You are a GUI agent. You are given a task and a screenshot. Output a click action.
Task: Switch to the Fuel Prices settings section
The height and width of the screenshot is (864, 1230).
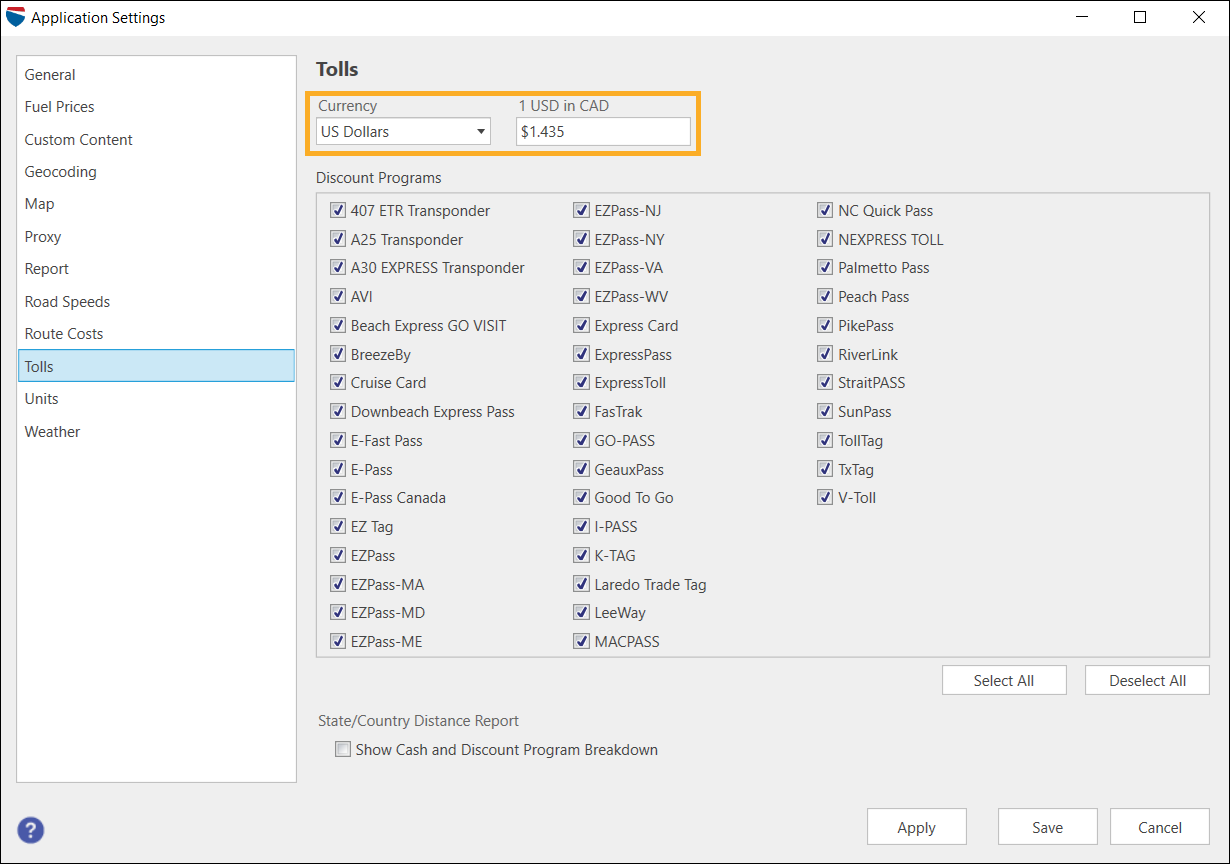58,107
